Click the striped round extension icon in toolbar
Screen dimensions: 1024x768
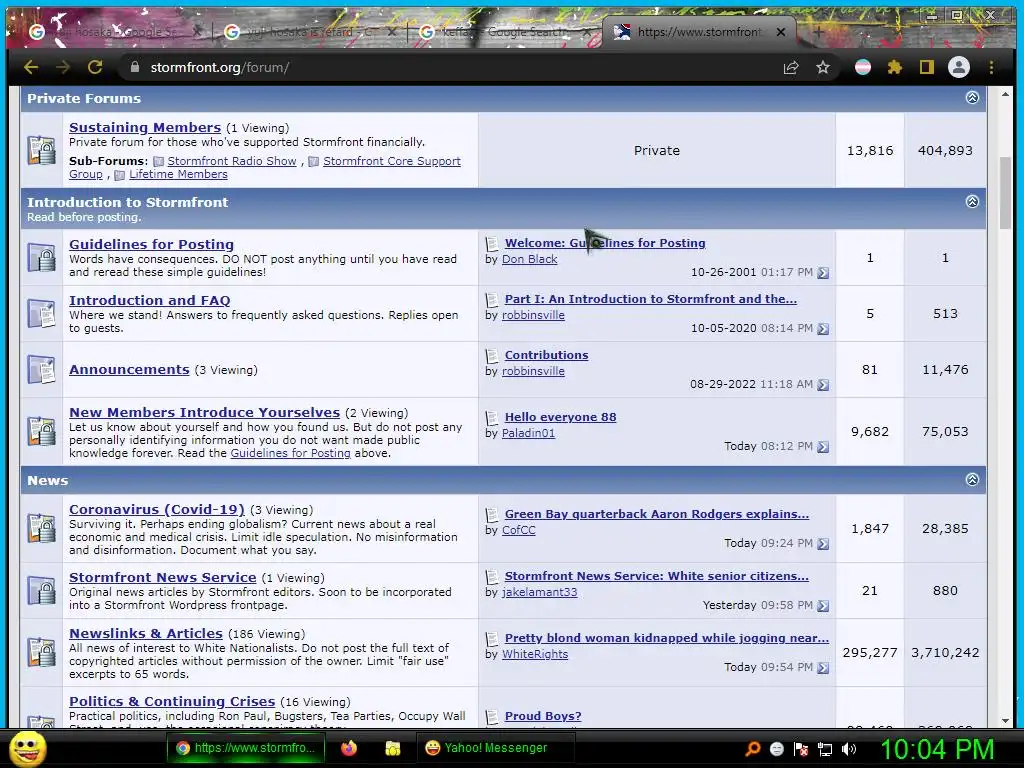[863, 67]
